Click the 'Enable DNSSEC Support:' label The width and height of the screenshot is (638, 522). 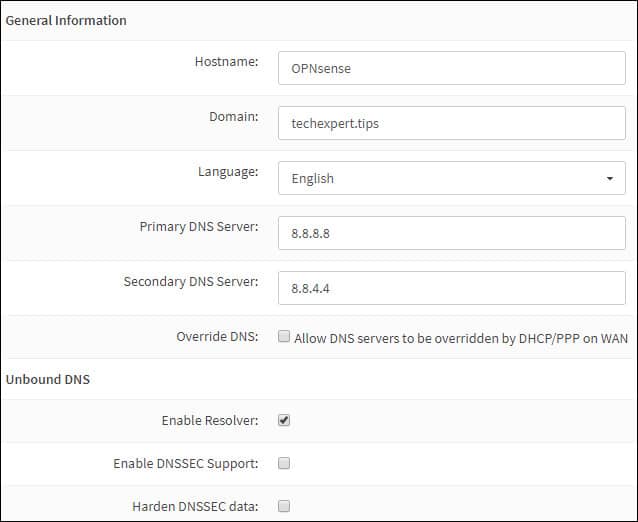coord(186,463)
